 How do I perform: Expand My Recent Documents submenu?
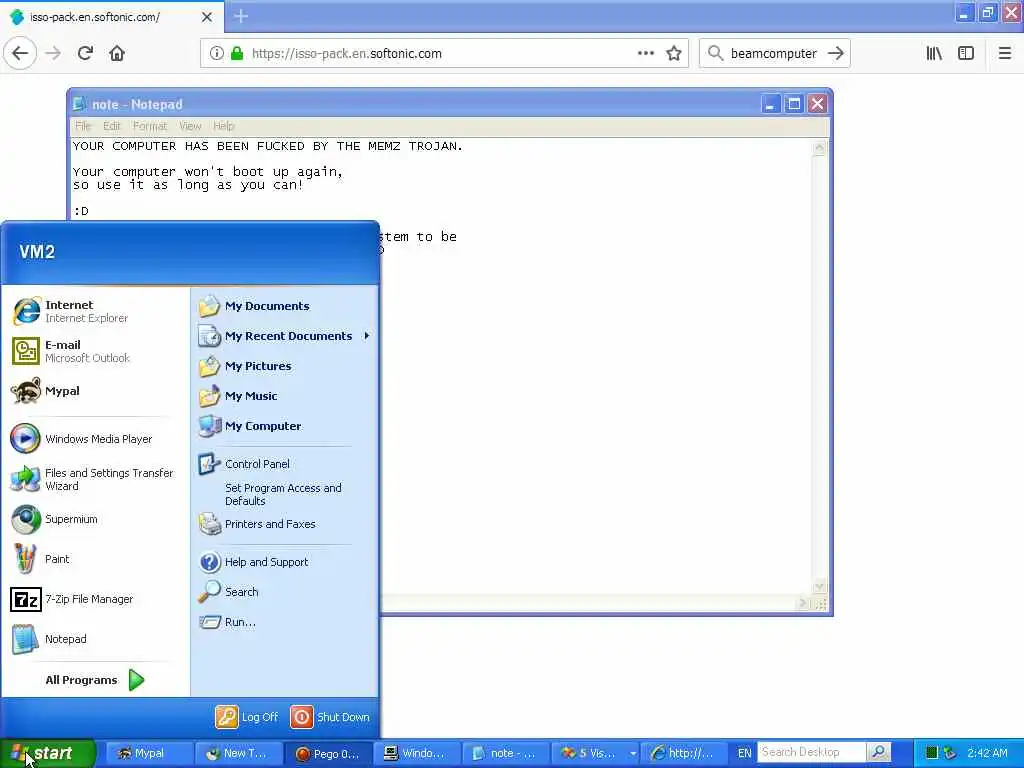(x=285, y=336)
